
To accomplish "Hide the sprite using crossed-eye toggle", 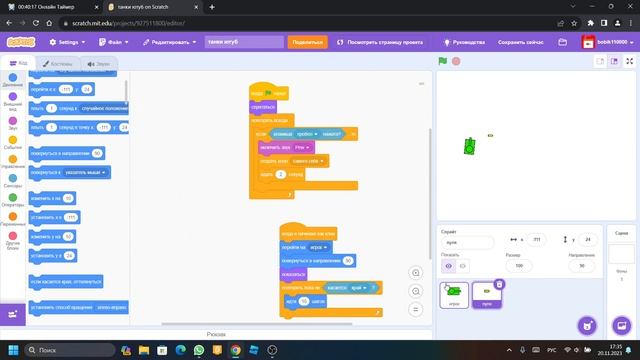I will pos(462,266).
